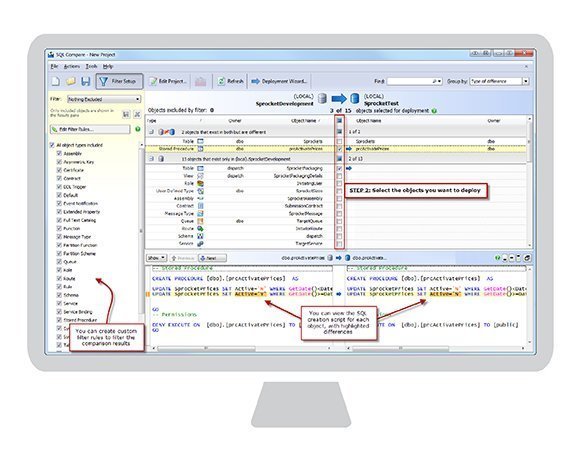Launch the Deployment Wizard
The height and width of the screenshot is (460, 580).
(279, 81)
